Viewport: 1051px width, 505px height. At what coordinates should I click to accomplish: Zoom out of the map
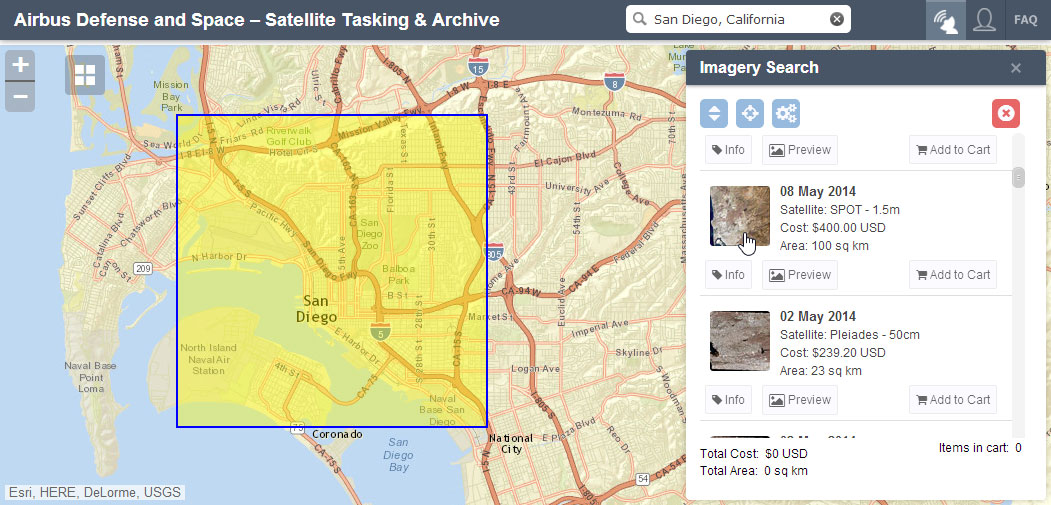point(20,97)
